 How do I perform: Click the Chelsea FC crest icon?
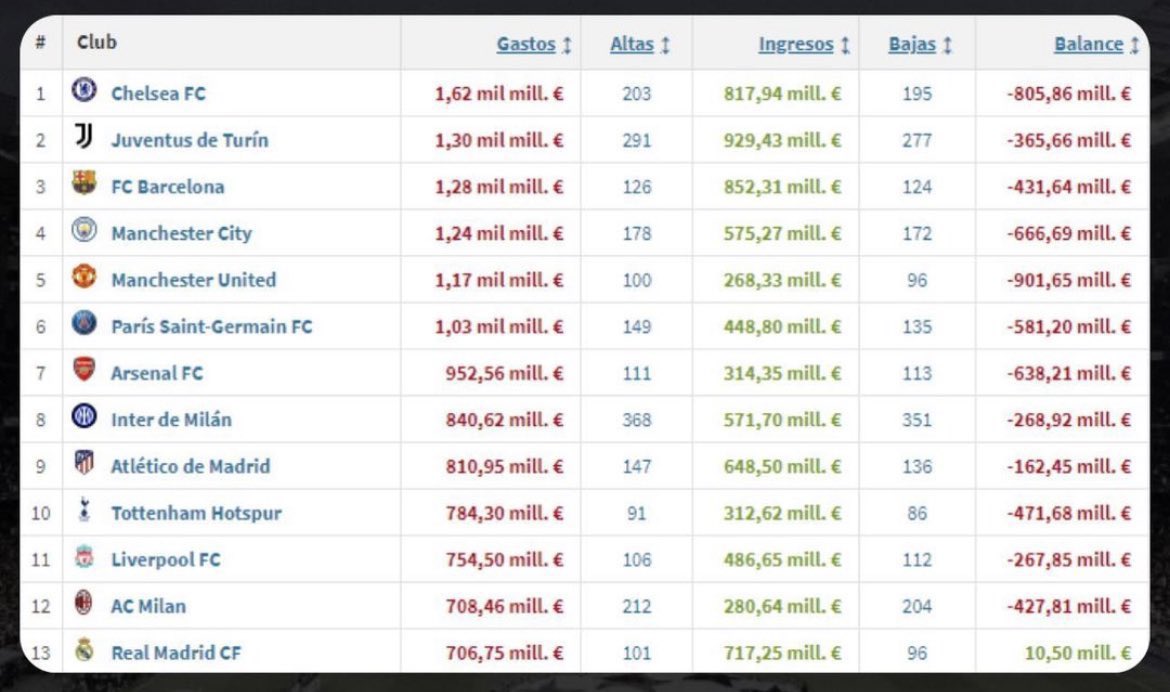point(84,90)
